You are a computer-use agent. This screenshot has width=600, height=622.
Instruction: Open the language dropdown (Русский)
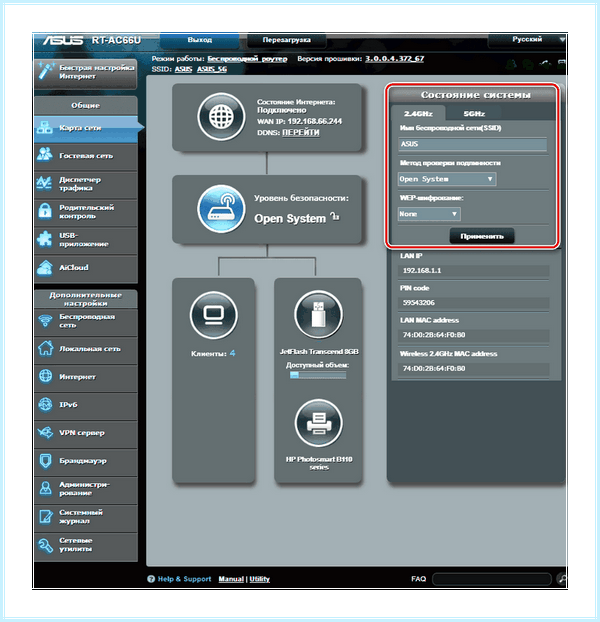click(527, 40)
